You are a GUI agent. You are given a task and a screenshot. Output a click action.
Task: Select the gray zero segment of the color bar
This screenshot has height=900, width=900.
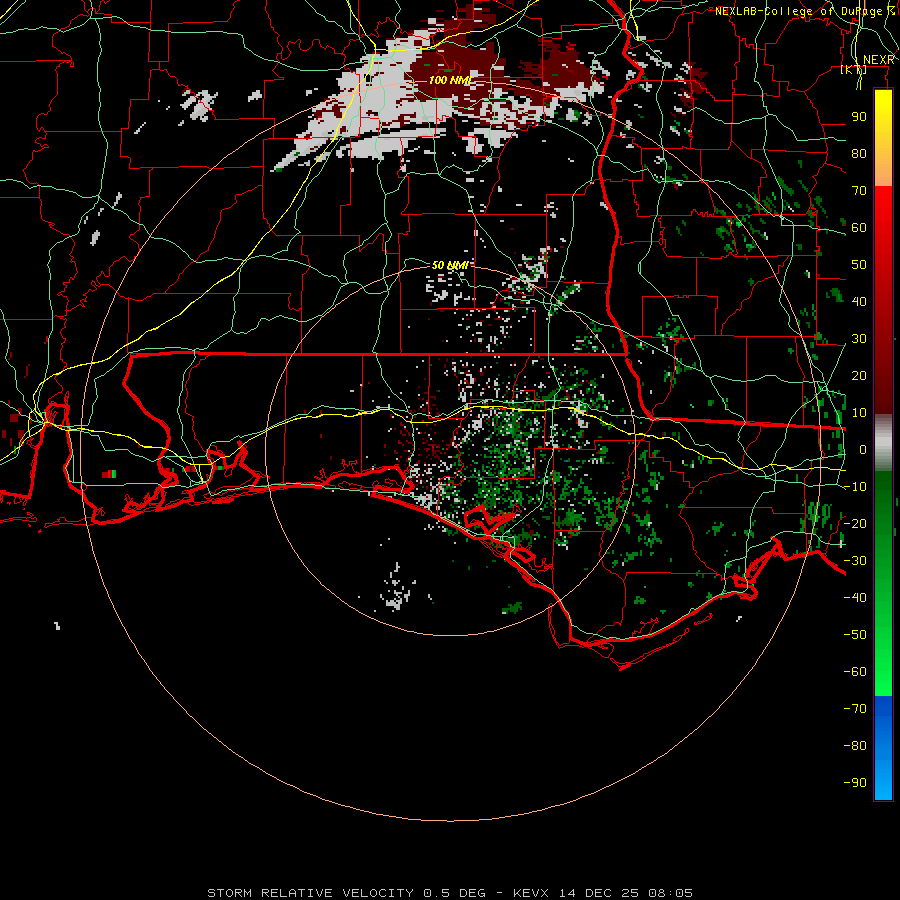[883, 443]
